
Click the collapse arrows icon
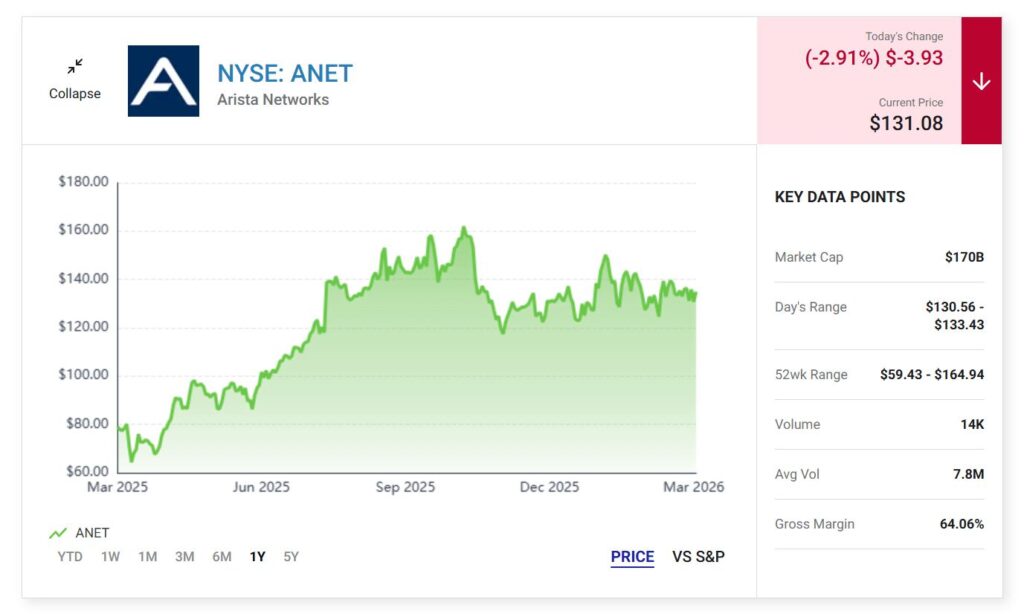tap(75, 67)
